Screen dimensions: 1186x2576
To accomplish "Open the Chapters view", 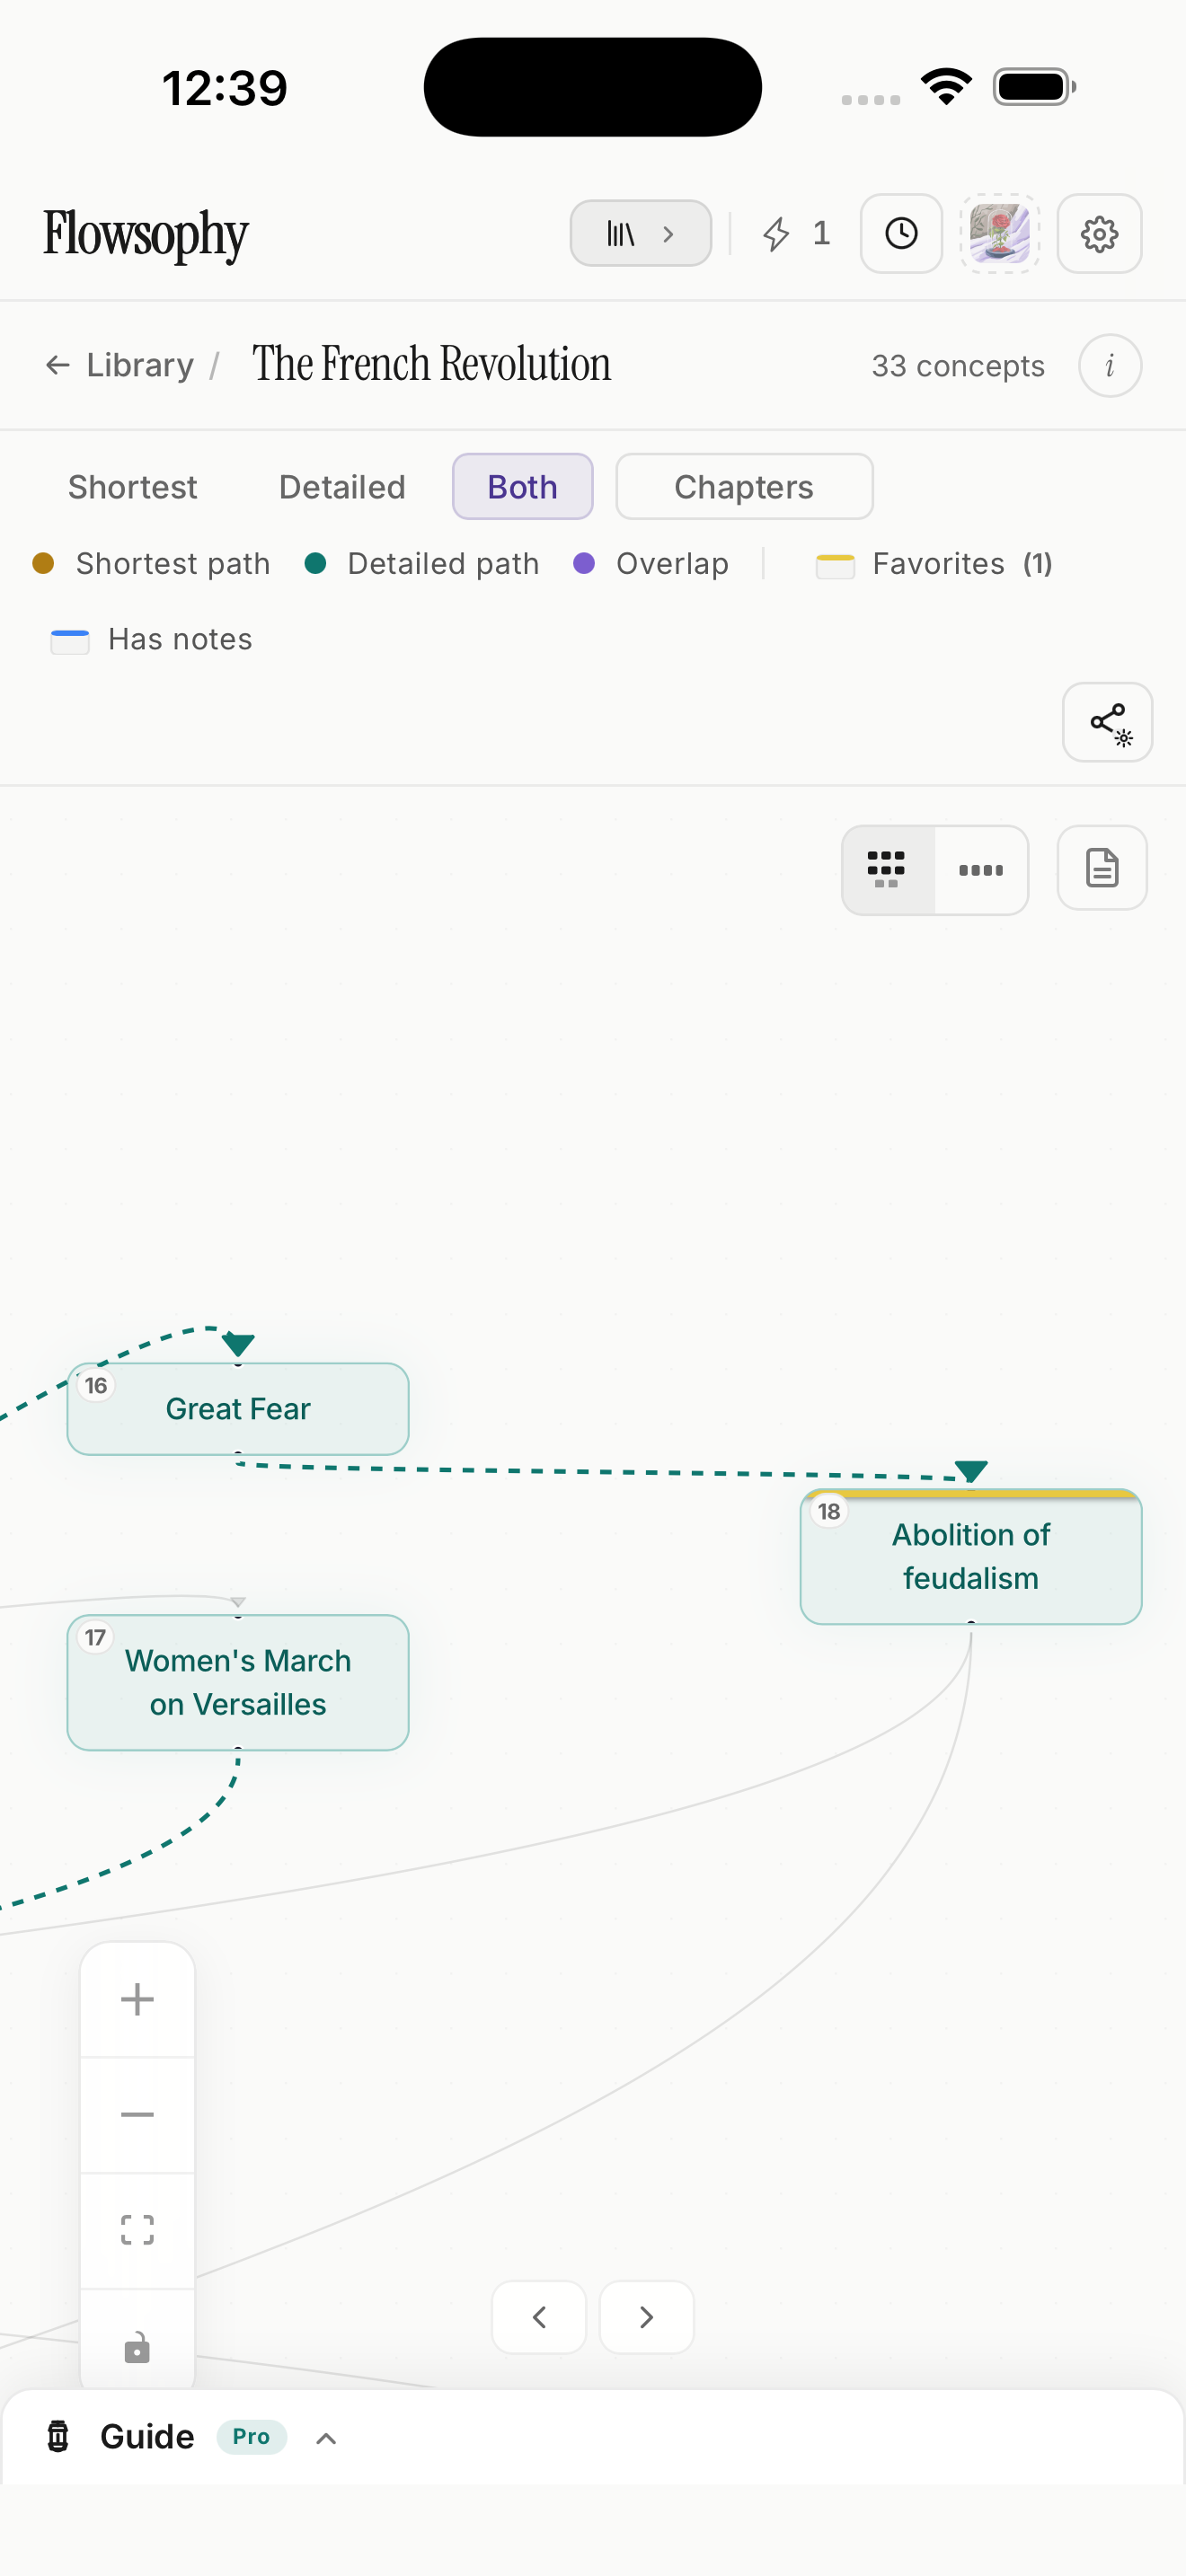I will point(744,487).
